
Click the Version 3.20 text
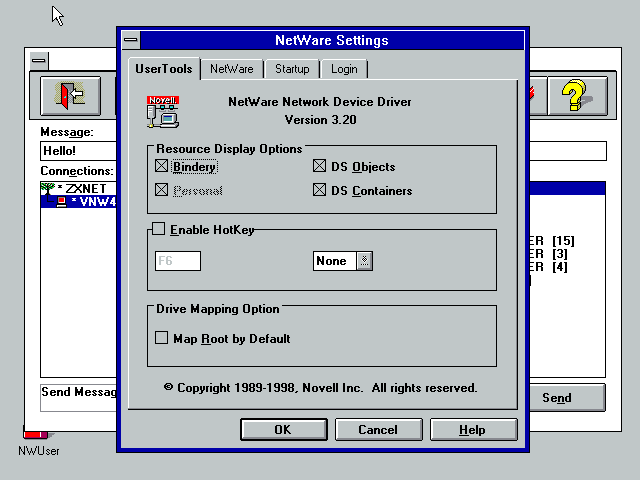click(x=320, y=120)
